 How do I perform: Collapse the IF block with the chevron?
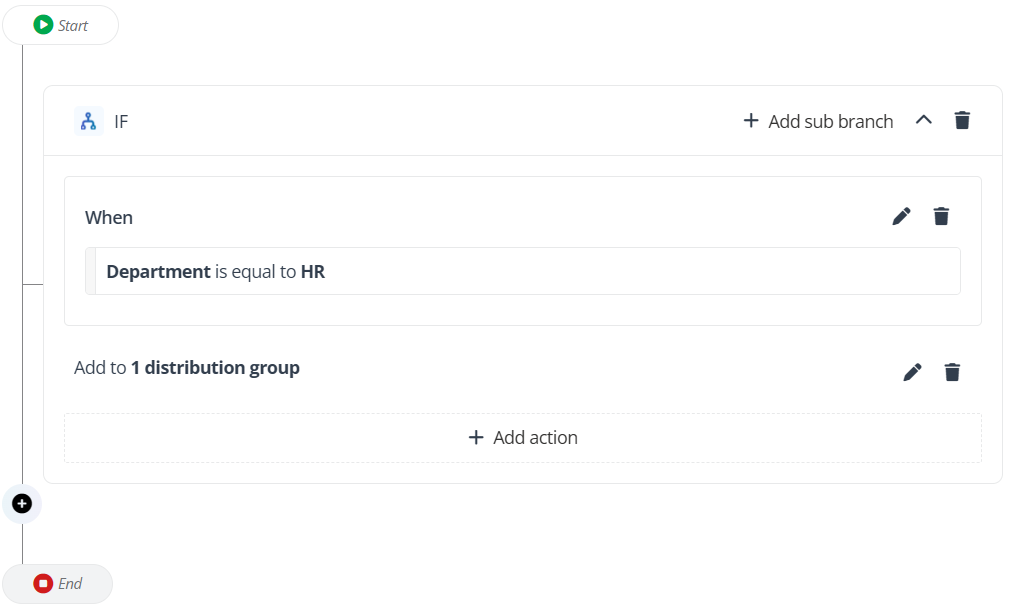pyautogui.click(x=924, y=119)
